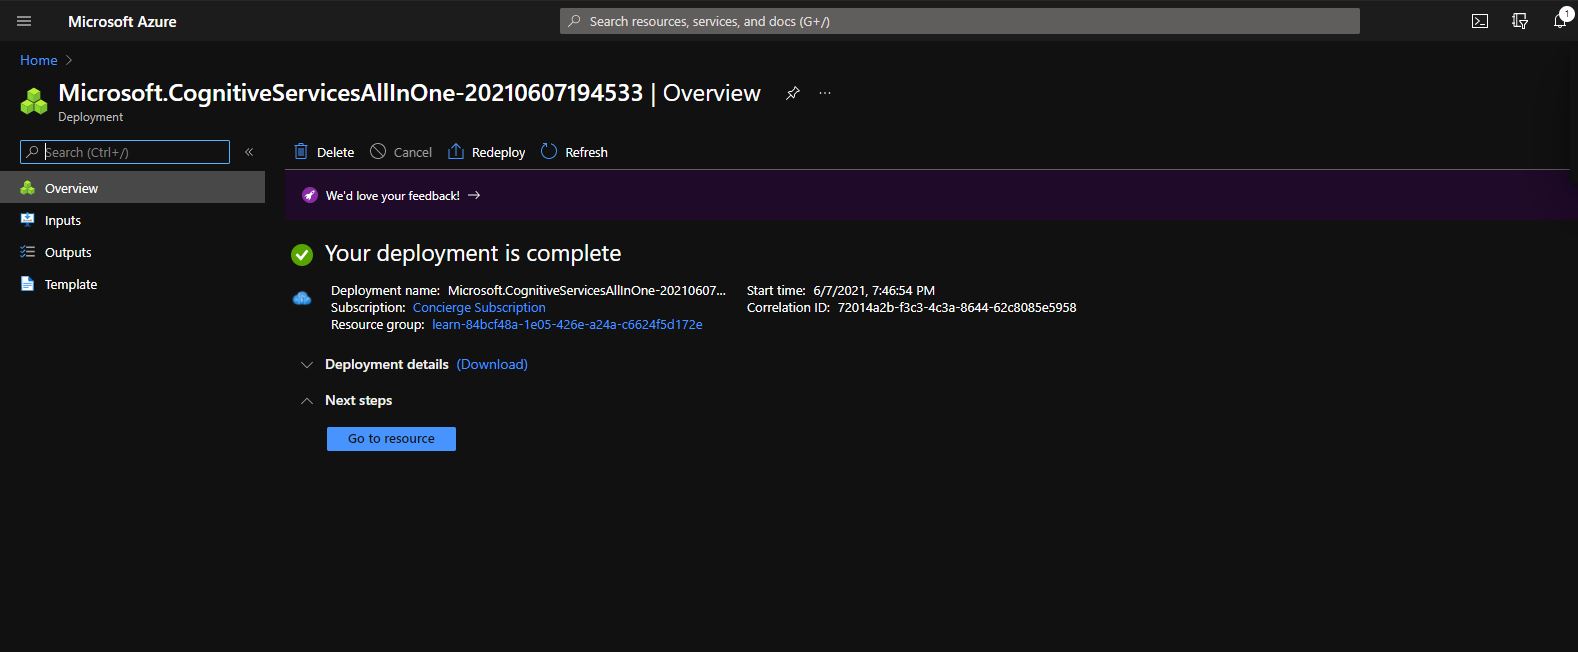Select Outputs in the left menu
Image resolution: width=1578 pixels, height=652 pixels.
(x=132, y=252)
